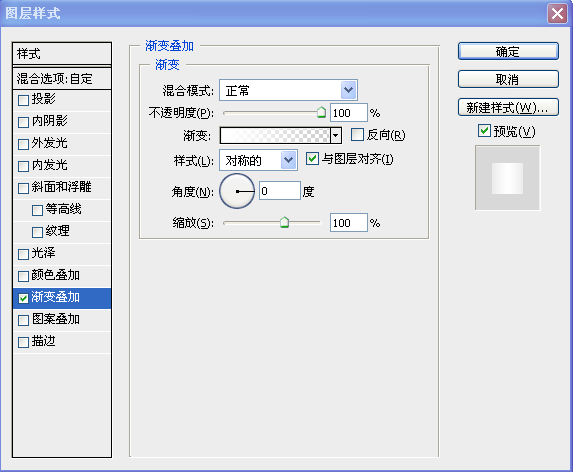This screenshot has height=472, width=573.
Task: Open the gradient picker arrow
Action: coord(335,136)
